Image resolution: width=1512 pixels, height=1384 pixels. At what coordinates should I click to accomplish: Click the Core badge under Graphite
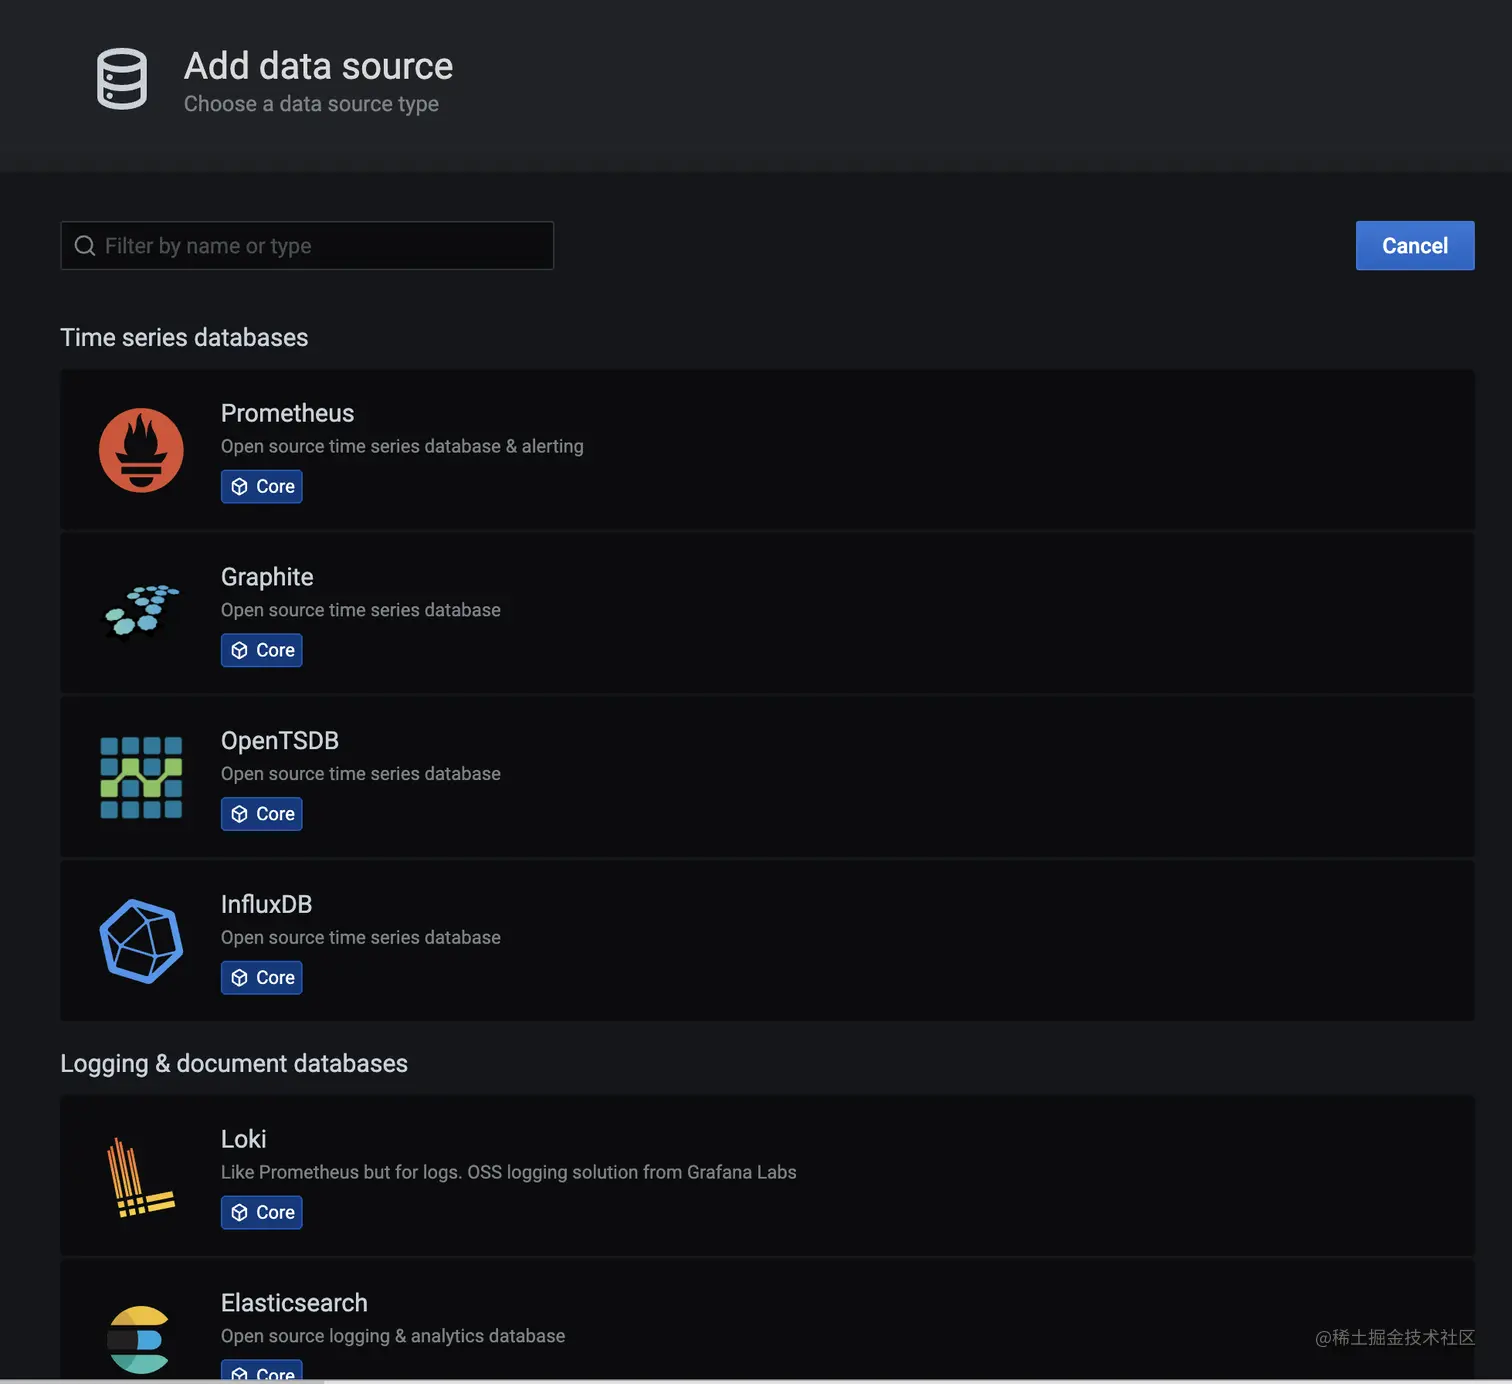pos(261,651)
